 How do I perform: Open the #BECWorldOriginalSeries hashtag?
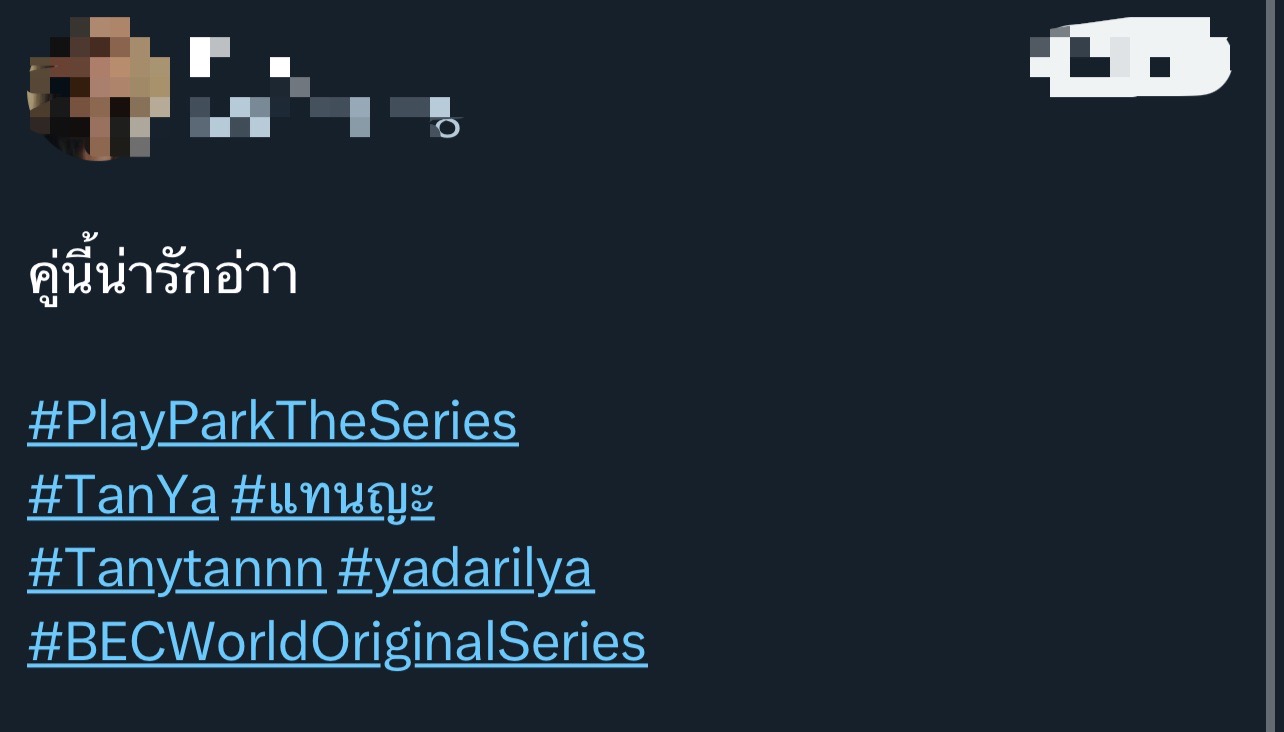pyautogui.click(x=337, y=643)
